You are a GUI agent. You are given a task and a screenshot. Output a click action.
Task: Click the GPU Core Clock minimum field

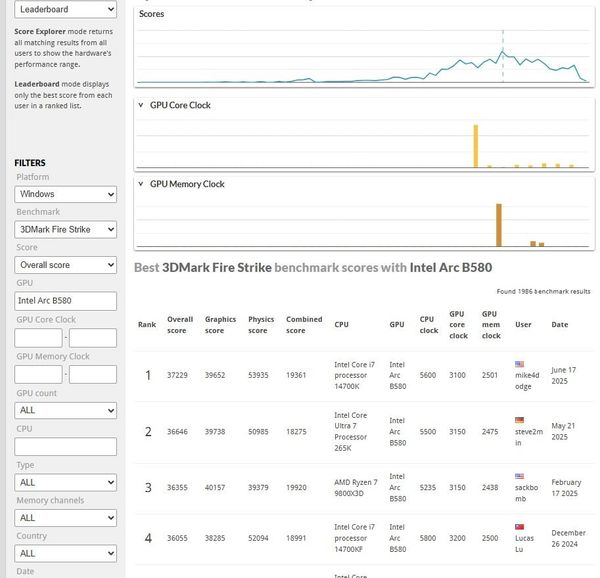38,338
